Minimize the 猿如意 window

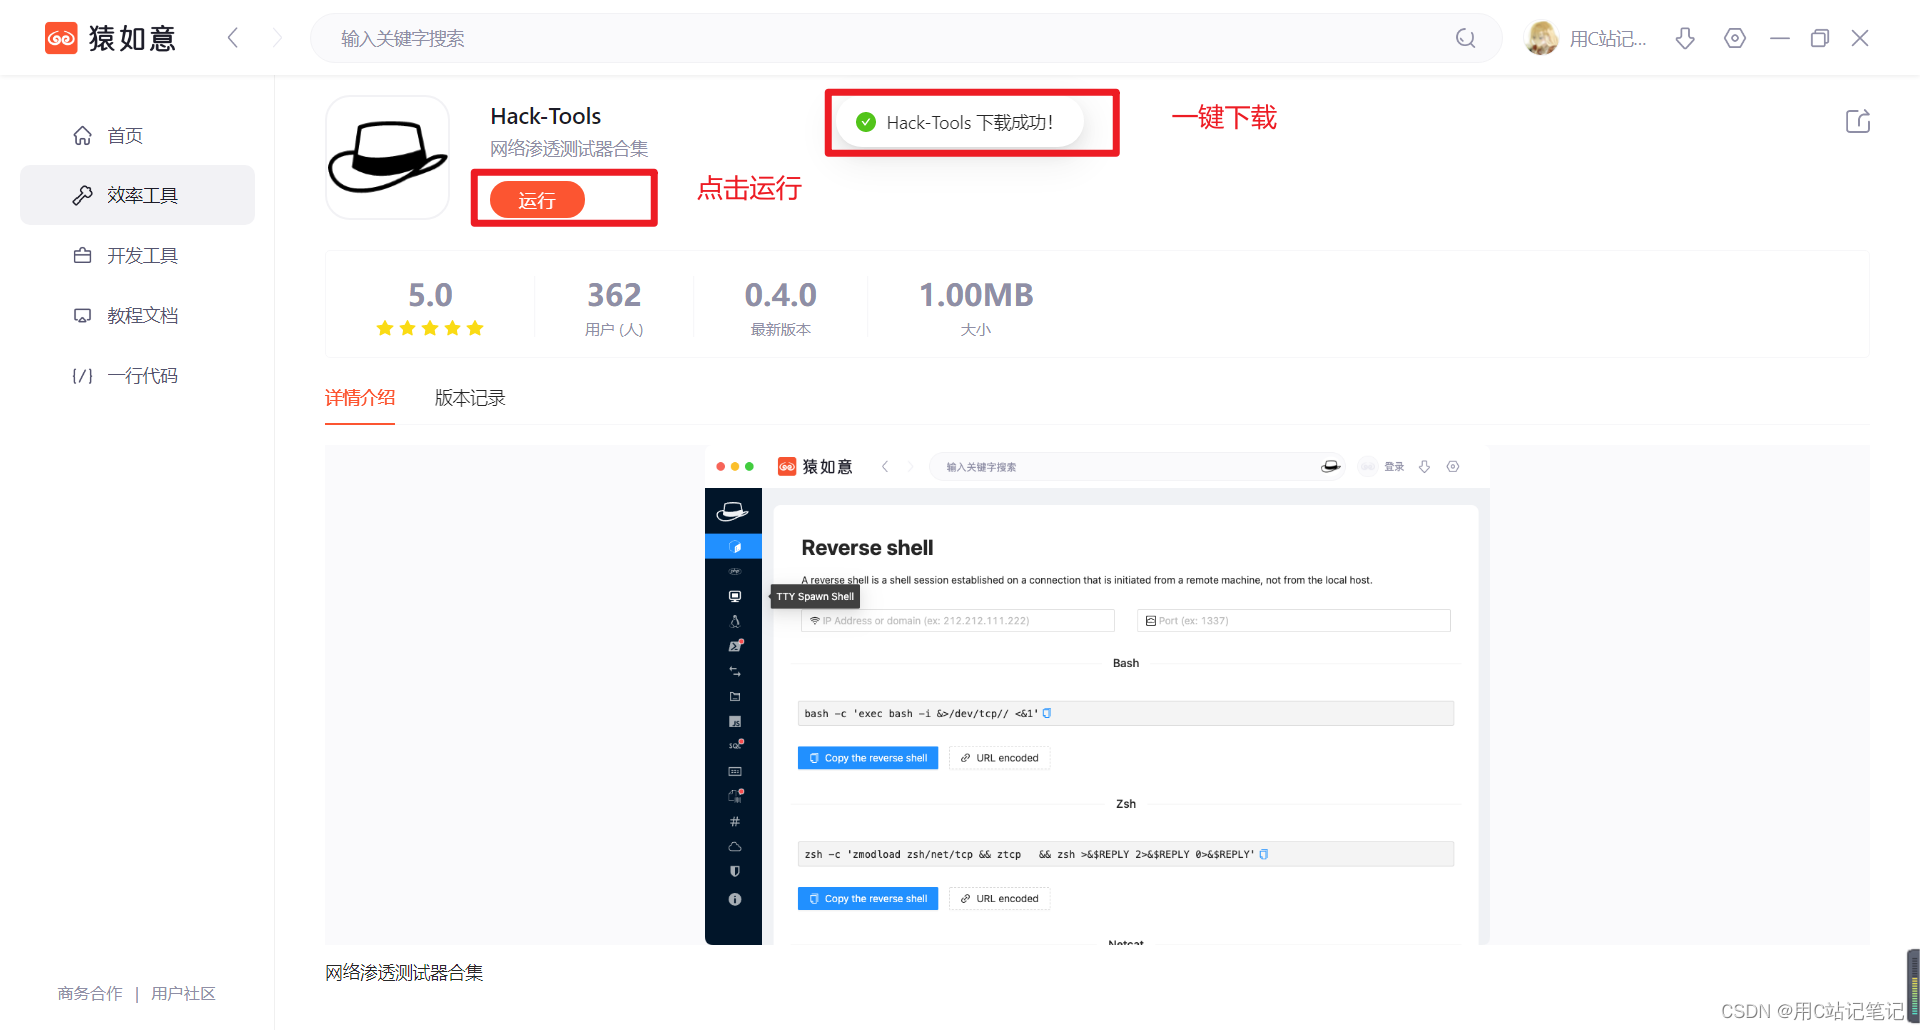tap(1780, 38)
